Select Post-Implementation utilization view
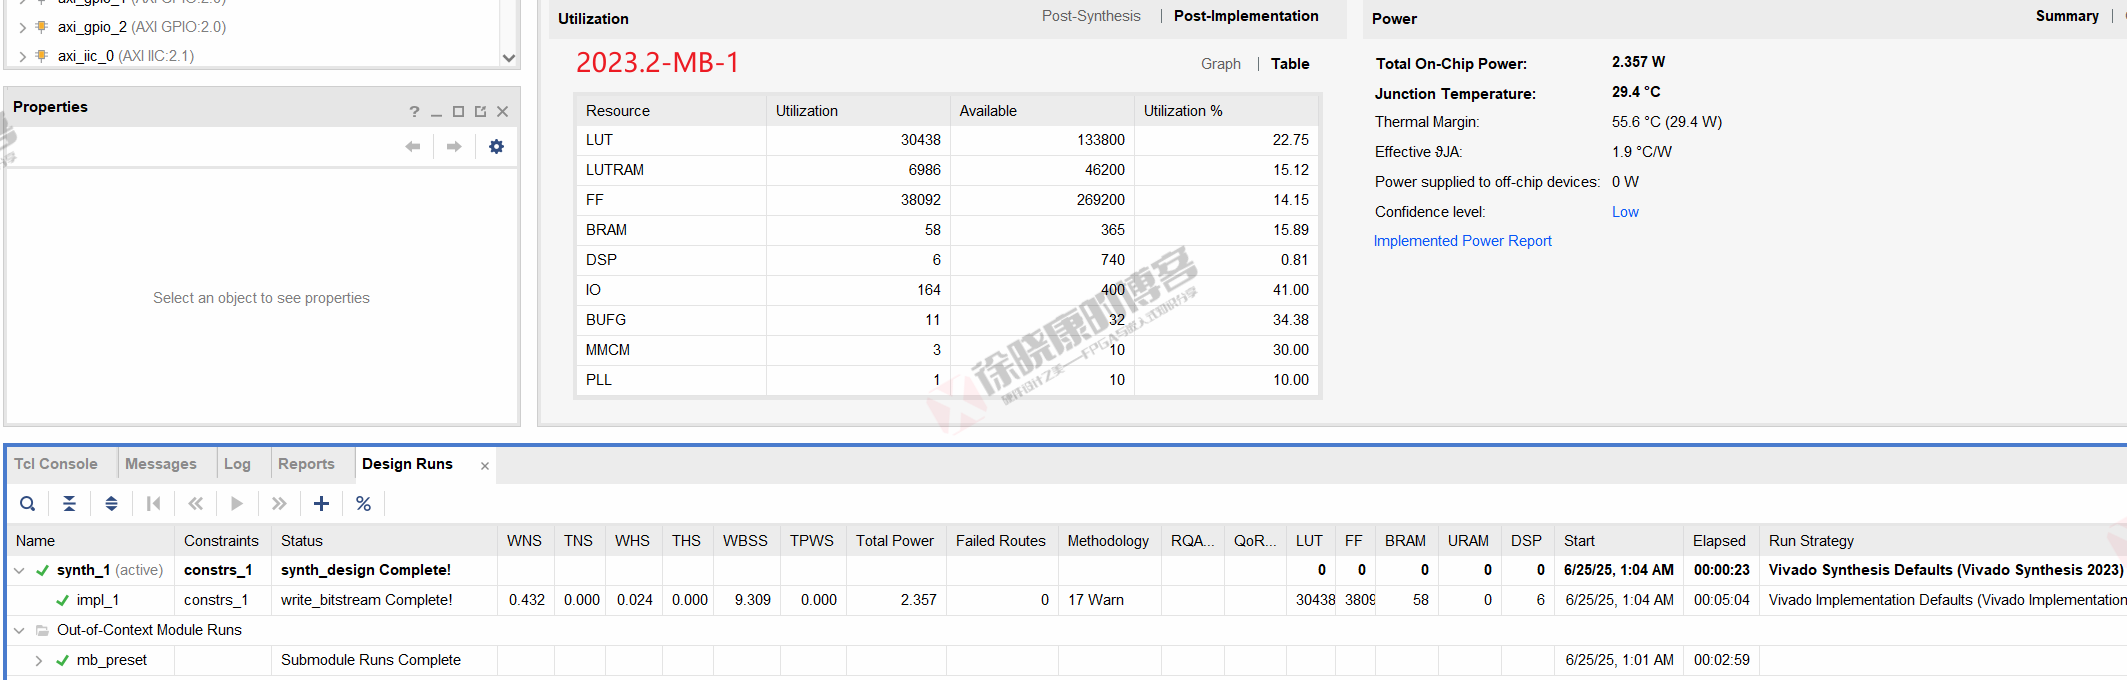 point(1246,16)
